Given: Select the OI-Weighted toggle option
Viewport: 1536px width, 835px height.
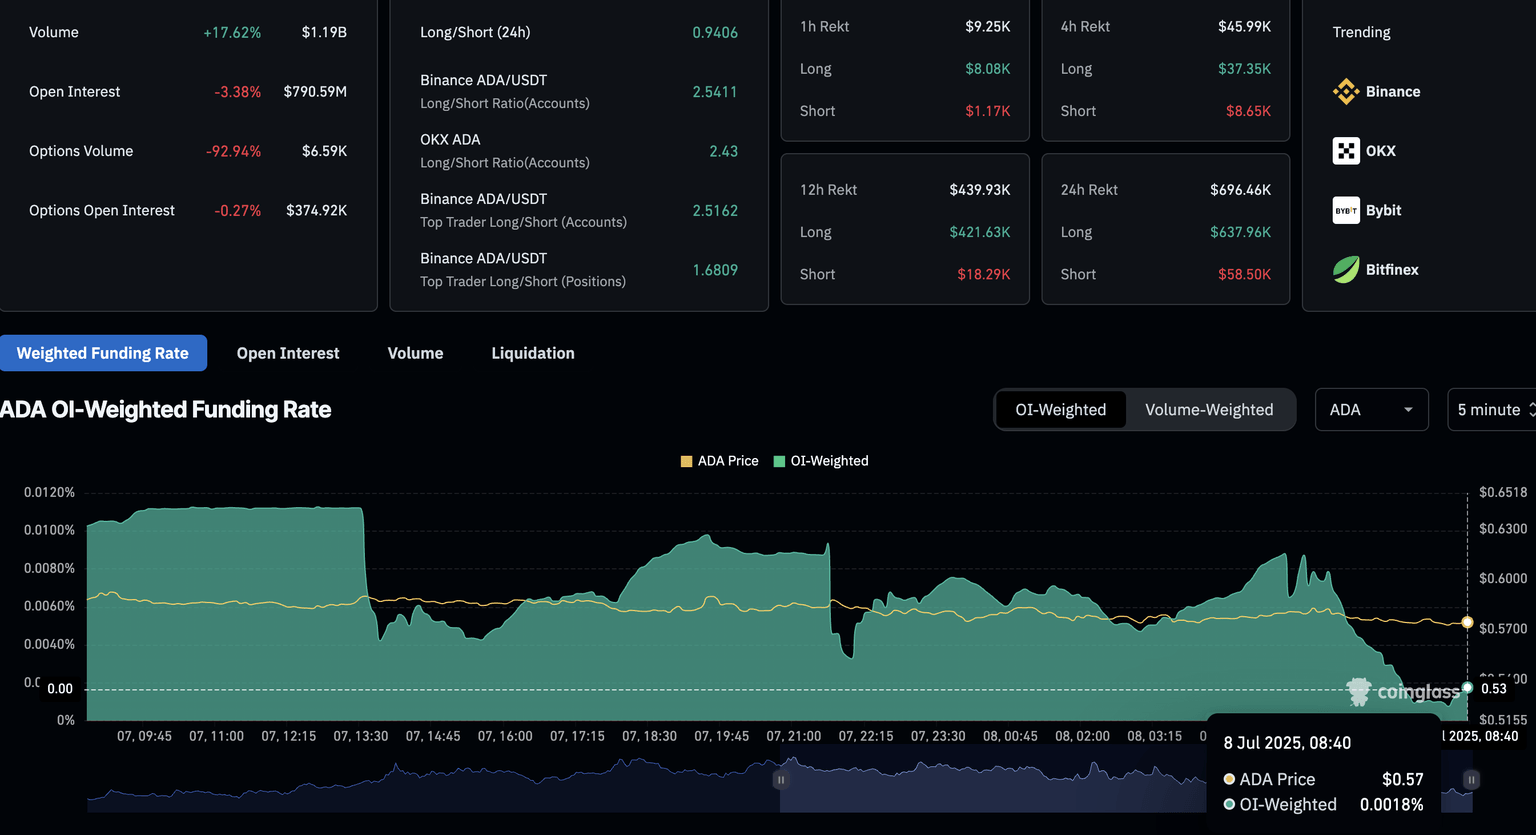Looking at the screenshot, I should pos(1060,410).
